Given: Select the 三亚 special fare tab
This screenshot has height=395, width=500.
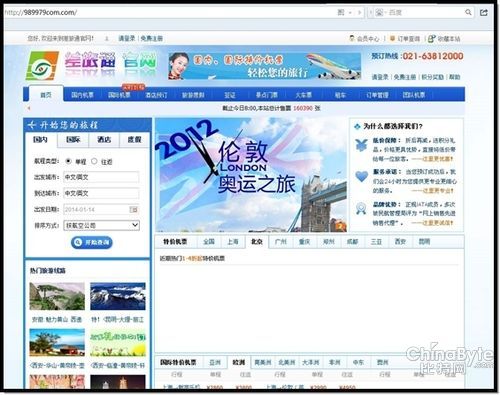Looking at the screenshot, I should pyautogui.click(x=376, y=242).
